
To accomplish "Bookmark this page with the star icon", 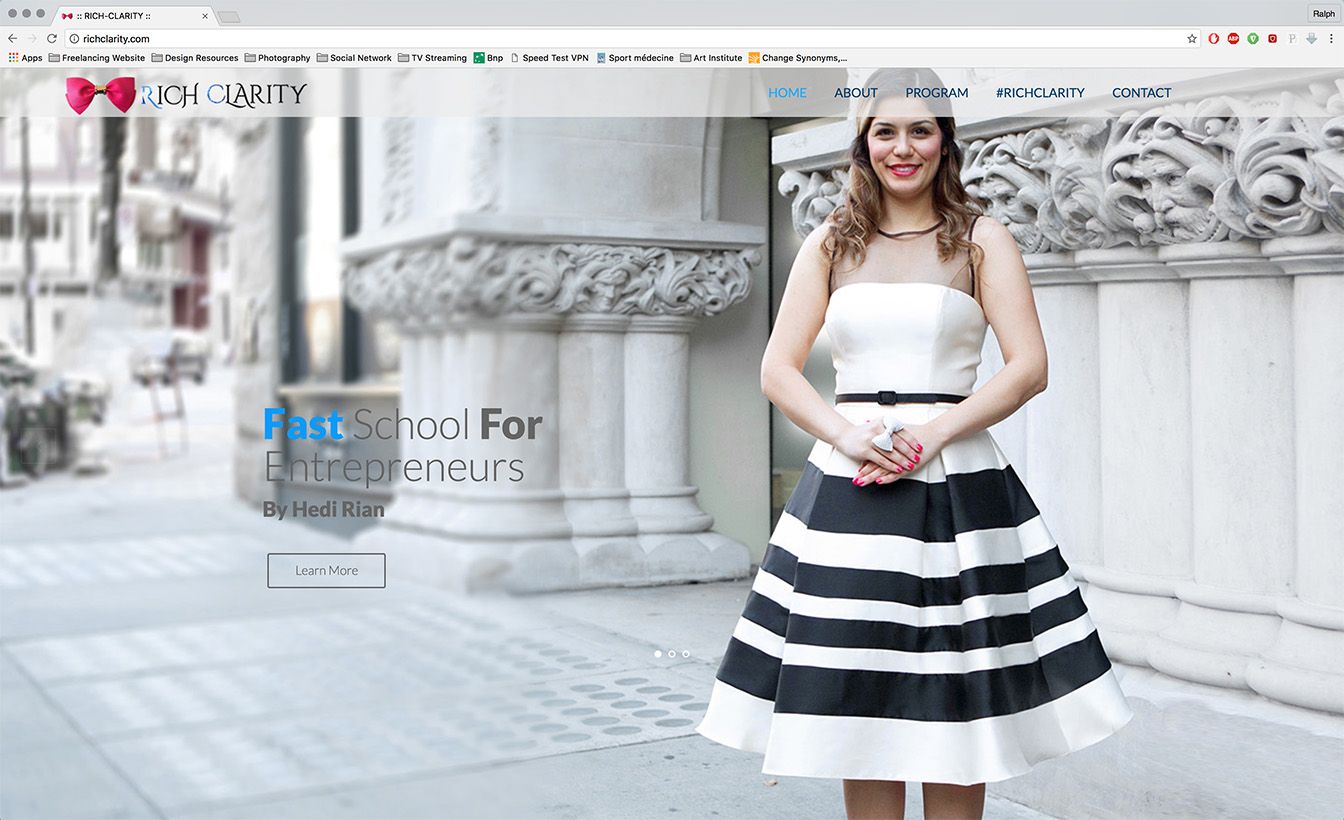I will (x=1192, y=38).
